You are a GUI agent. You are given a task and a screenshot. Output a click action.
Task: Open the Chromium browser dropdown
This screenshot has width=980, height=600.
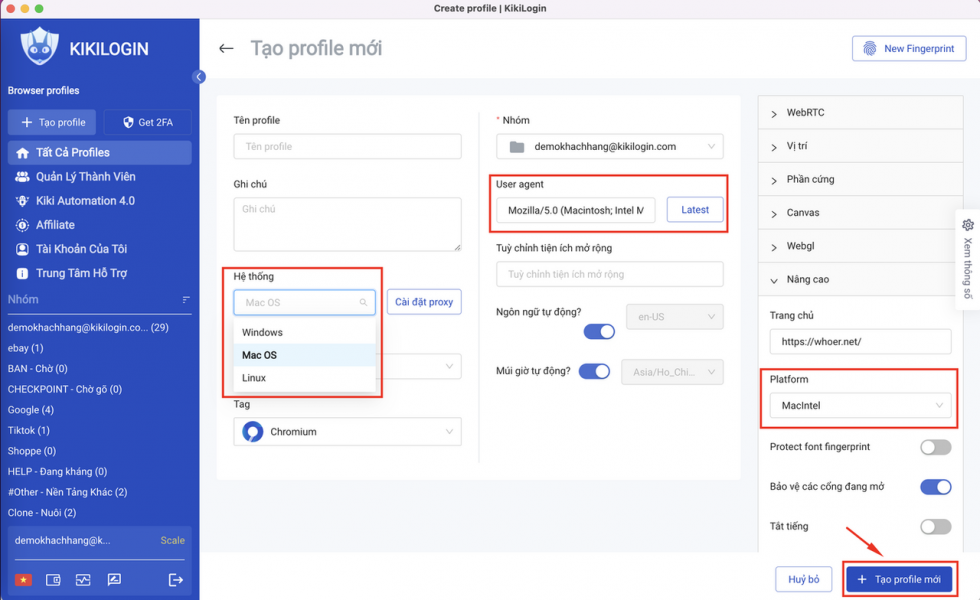(348, 432)
